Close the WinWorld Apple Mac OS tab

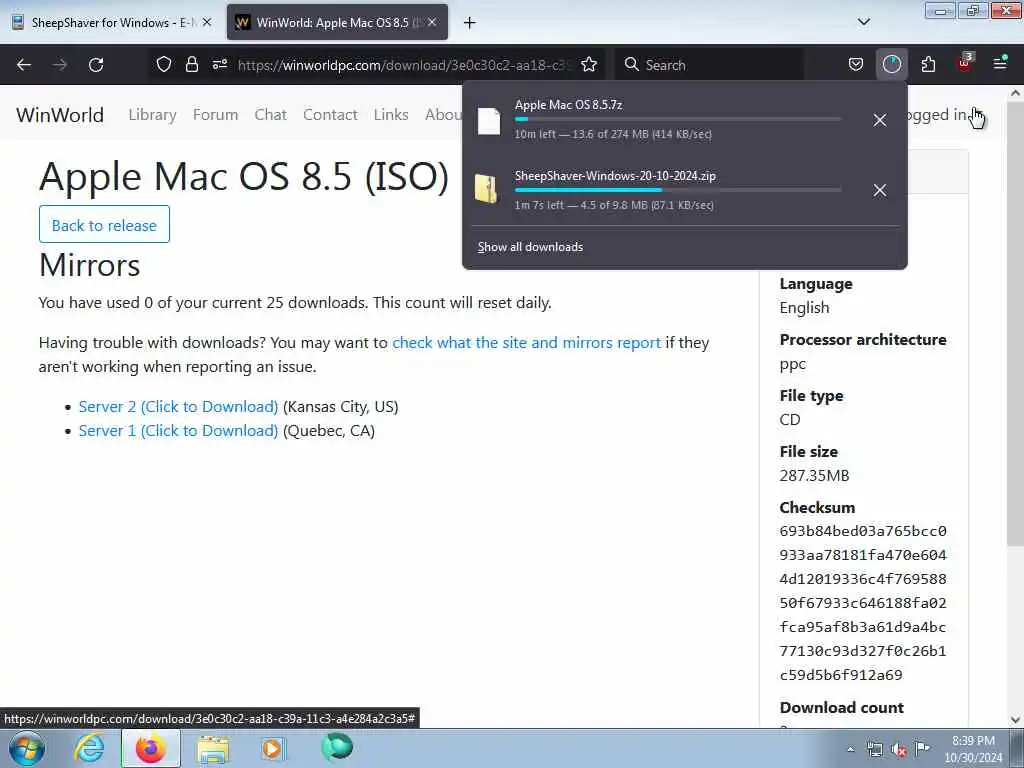432,22
